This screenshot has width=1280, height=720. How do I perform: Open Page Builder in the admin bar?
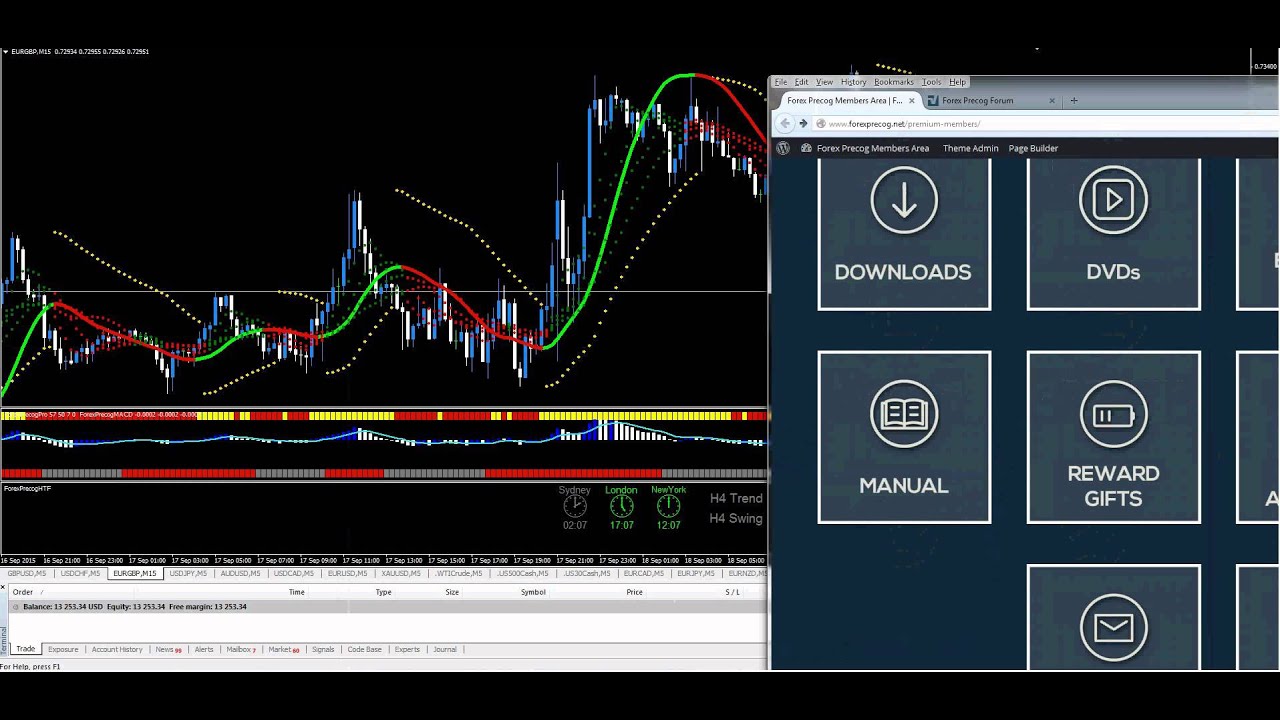point(1033,148)
